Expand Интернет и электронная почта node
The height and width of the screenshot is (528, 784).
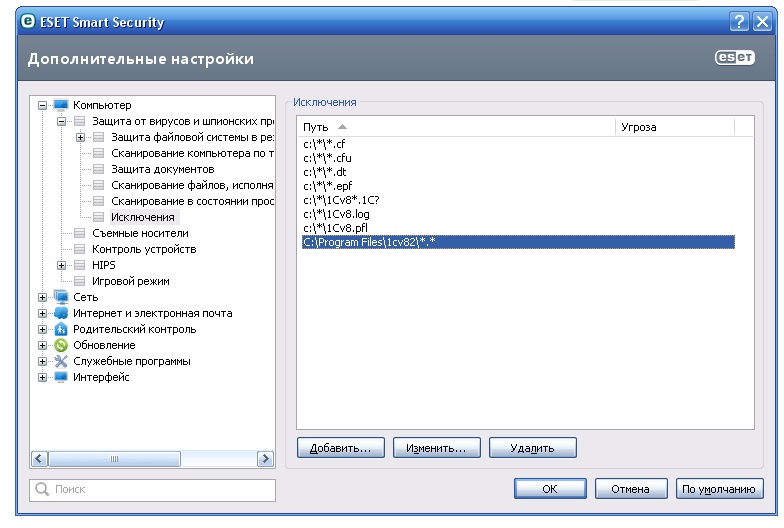42,314
